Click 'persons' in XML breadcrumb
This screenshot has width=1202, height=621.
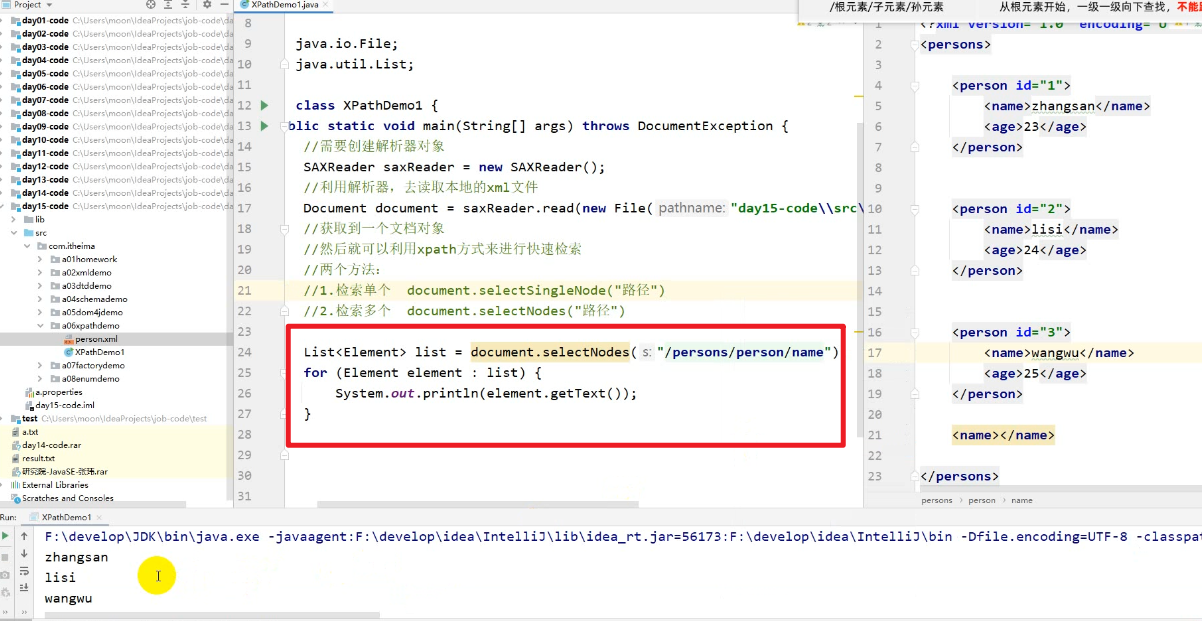937,500
